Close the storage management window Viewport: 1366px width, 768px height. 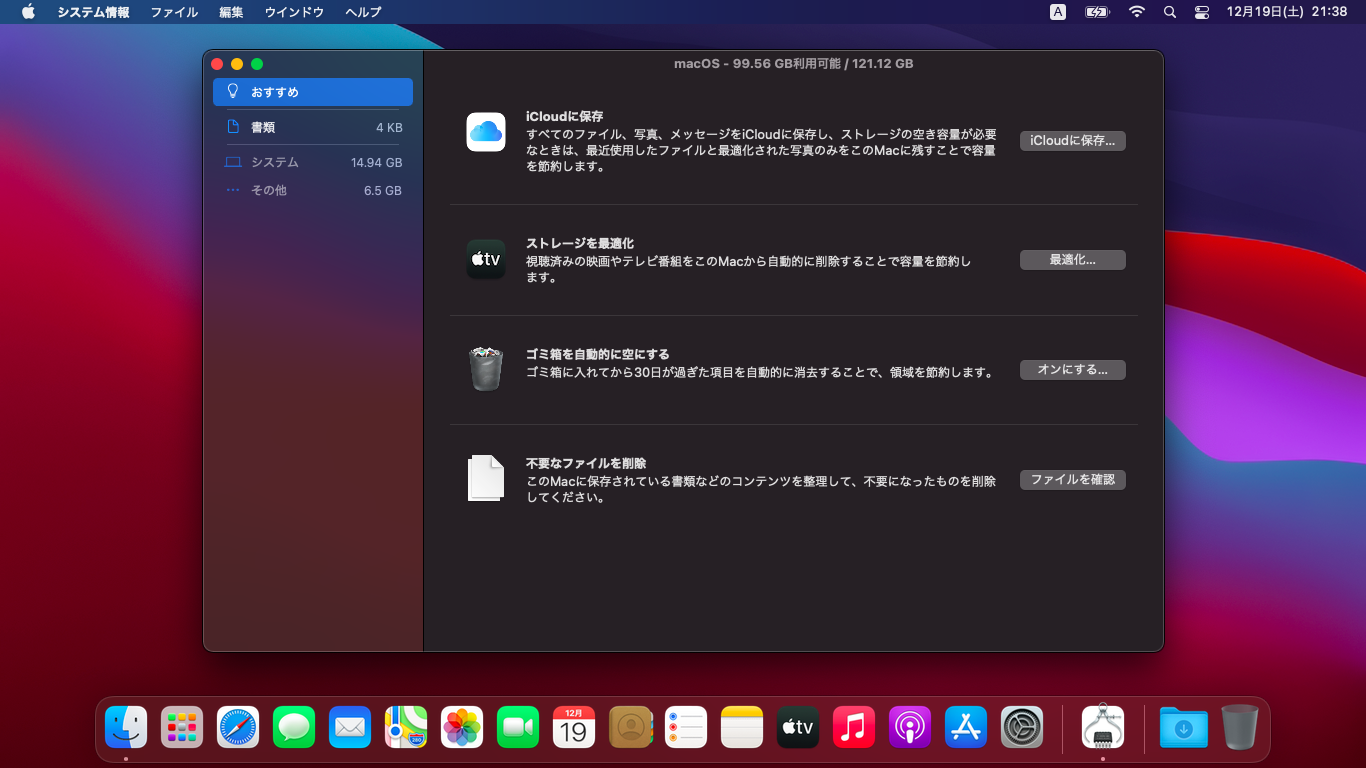(217, 64)
